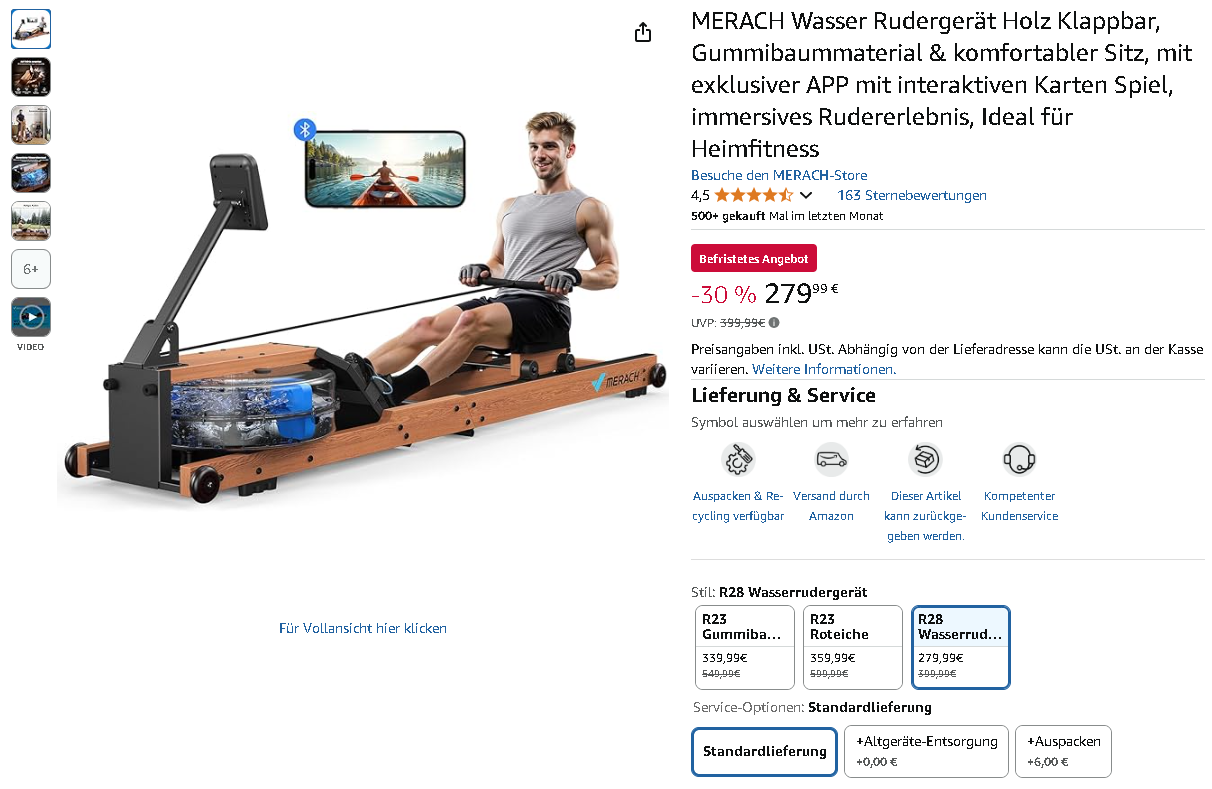The image size is (1212, 789).
Task: Click the UVP info icon
Action: [774, 323]
